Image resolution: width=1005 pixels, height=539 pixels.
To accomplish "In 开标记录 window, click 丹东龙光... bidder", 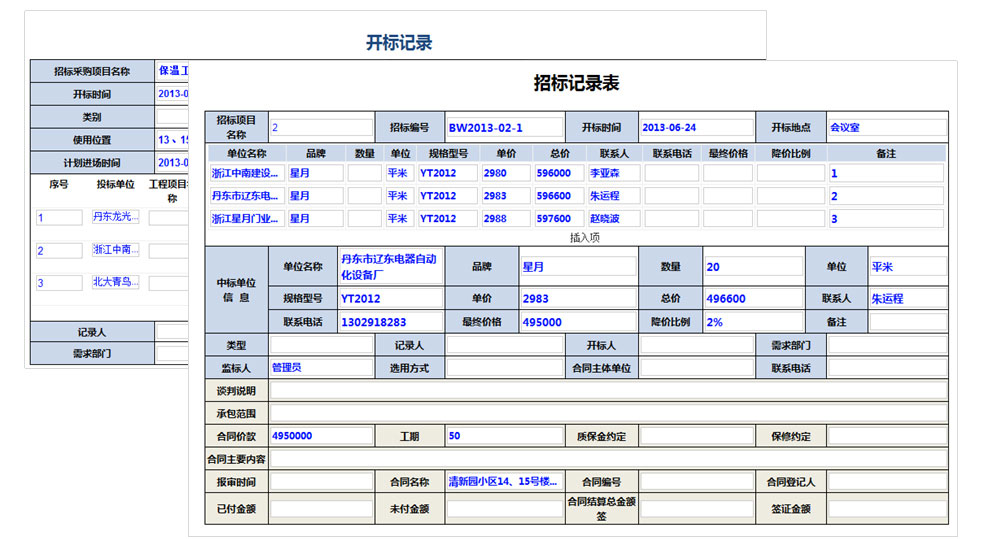I will click(115, 217).
